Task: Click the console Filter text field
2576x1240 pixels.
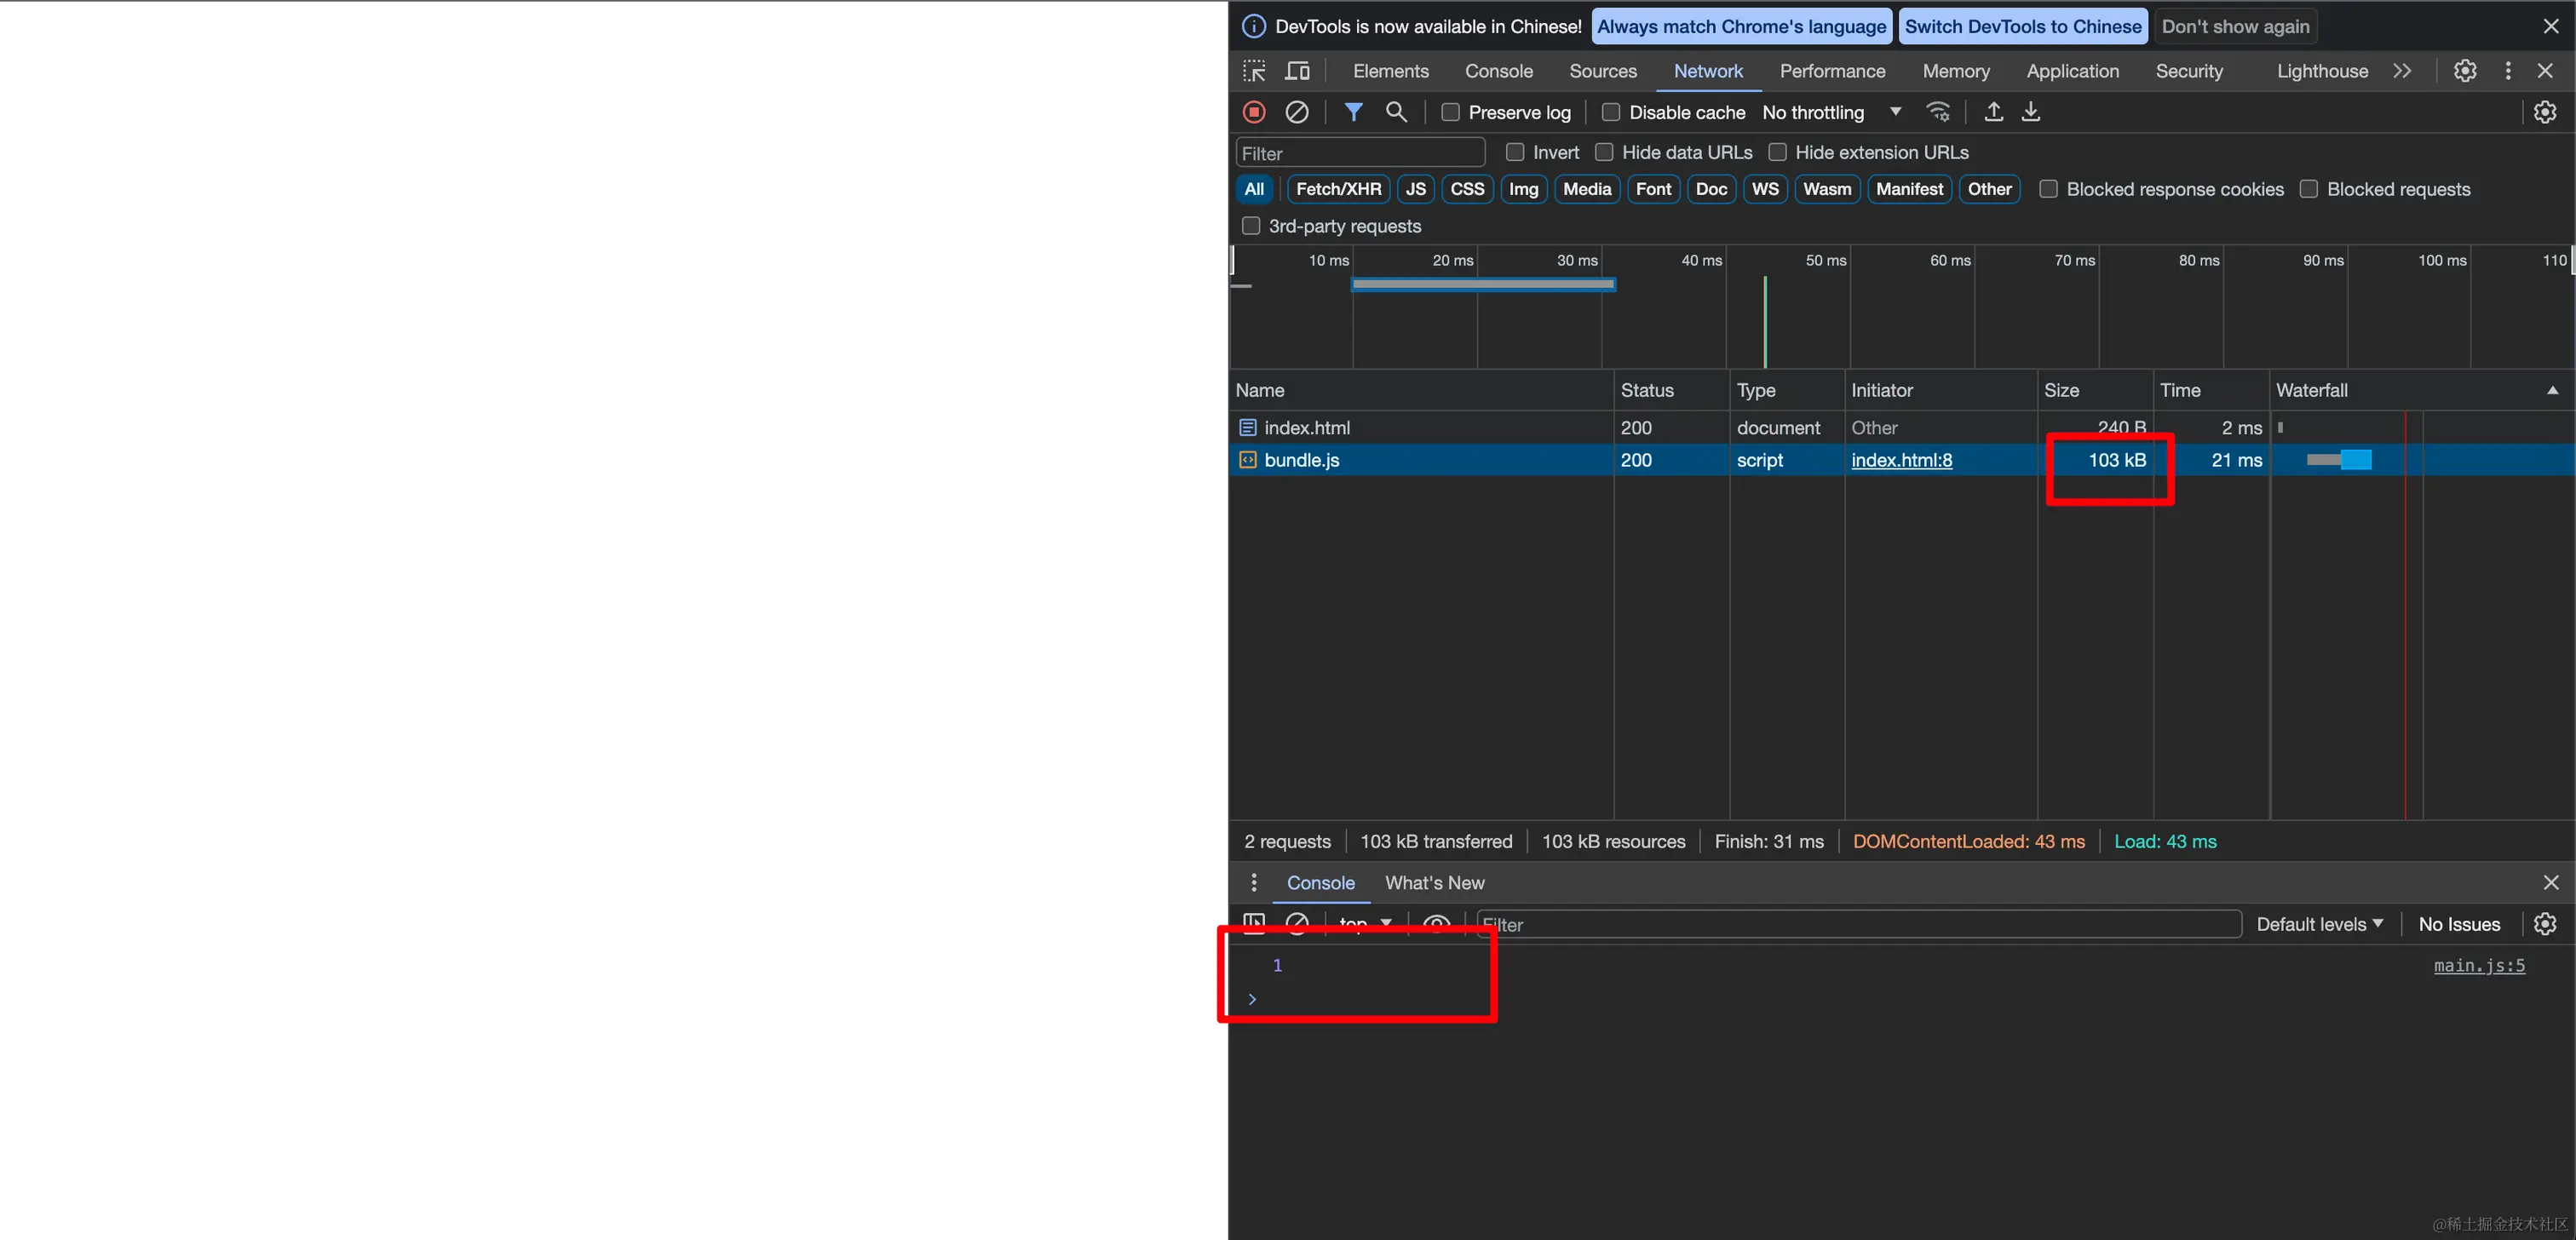Action: (x=1858, y=925)
